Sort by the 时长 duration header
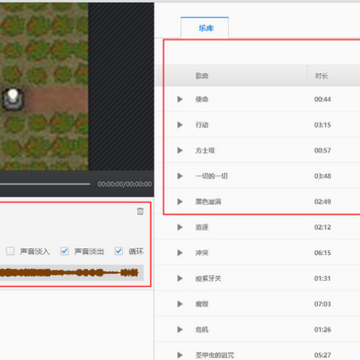Viewport: 360px width, 360px height. coord(322,76)
